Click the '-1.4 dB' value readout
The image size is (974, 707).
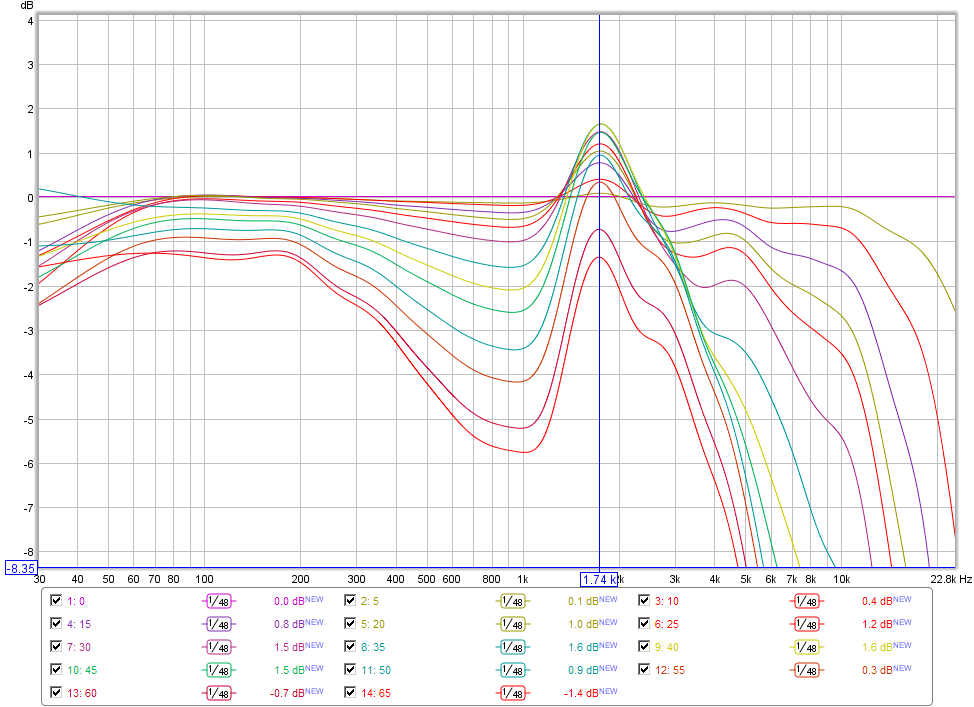[x=581, y=693]
